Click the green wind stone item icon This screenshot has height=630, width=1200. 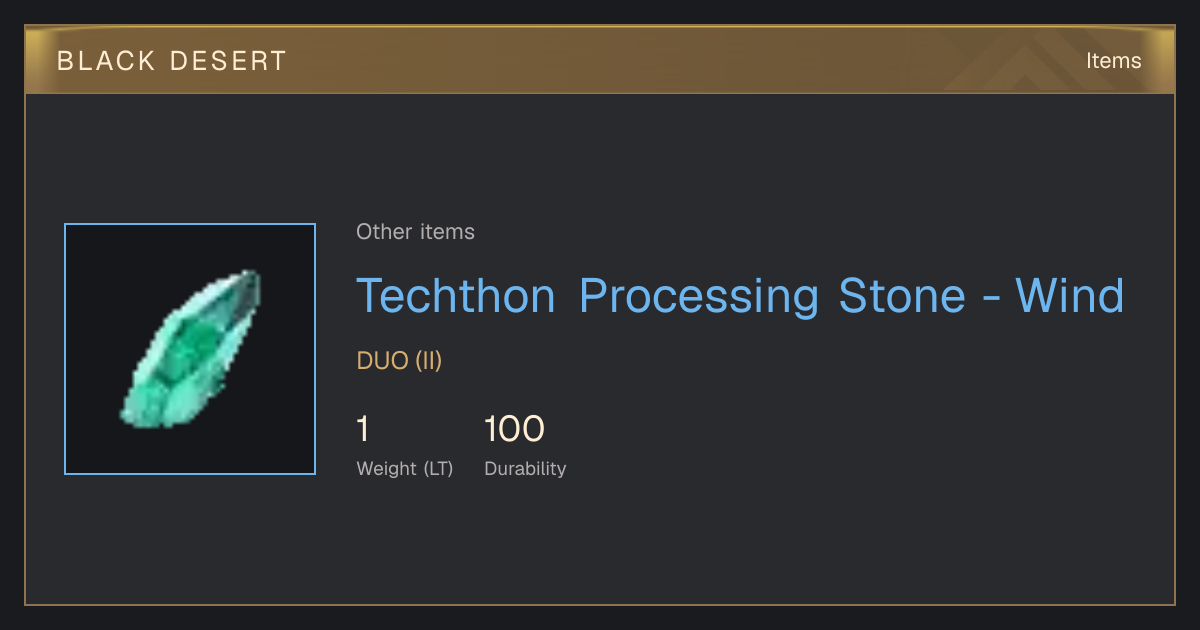[190, 349]
